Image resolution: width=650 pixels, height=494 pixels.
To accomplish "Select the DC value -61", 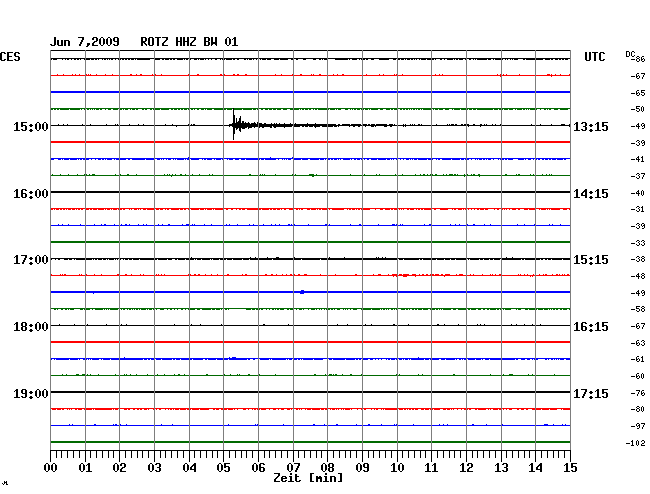I will click(638, 359).
